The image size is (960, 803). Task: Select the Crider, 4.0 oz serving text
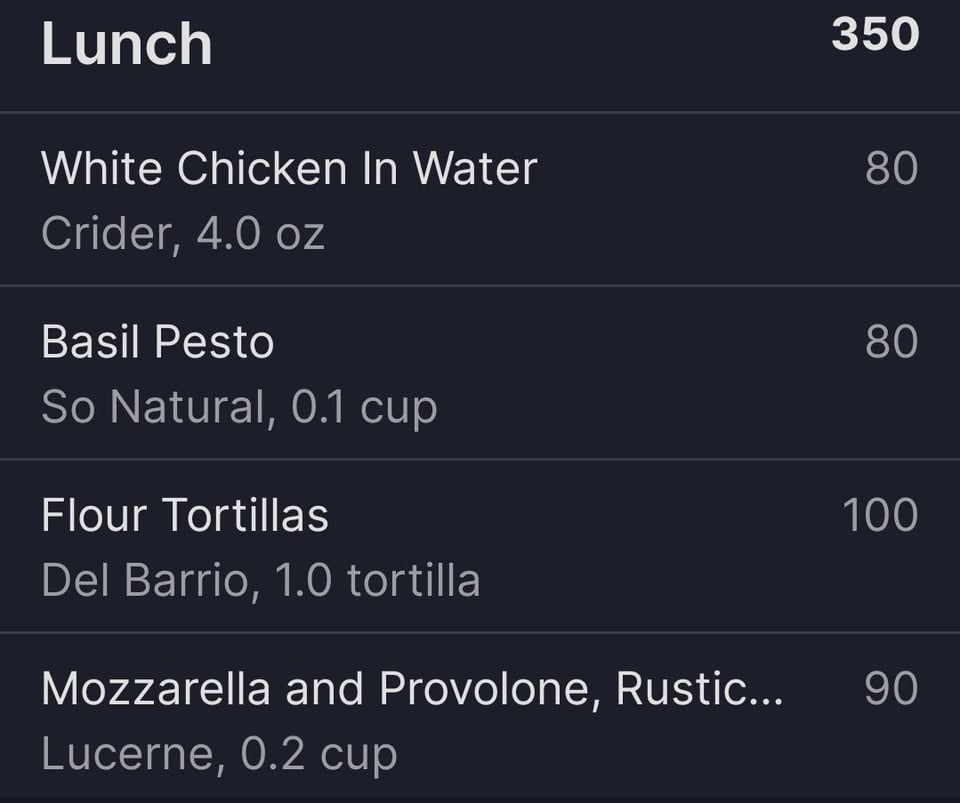(182, 234)
